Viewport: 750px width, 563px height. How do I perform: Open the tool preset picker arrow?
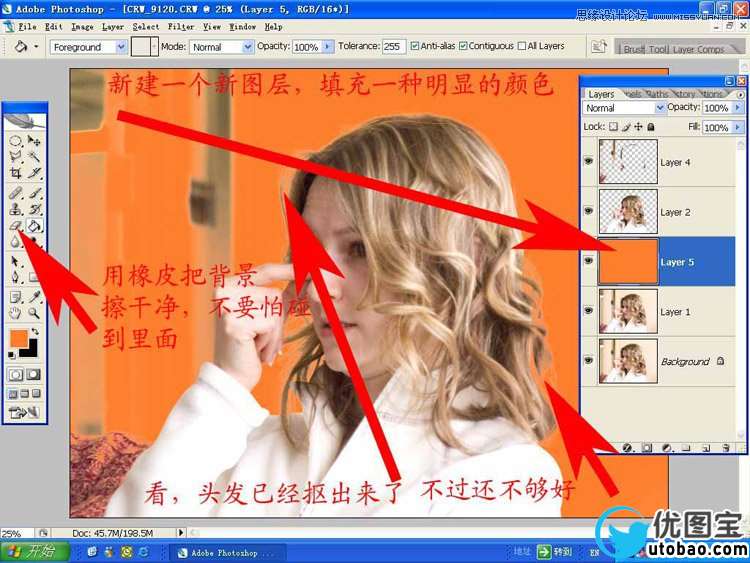pyautogui.click(x=36, y=47)
